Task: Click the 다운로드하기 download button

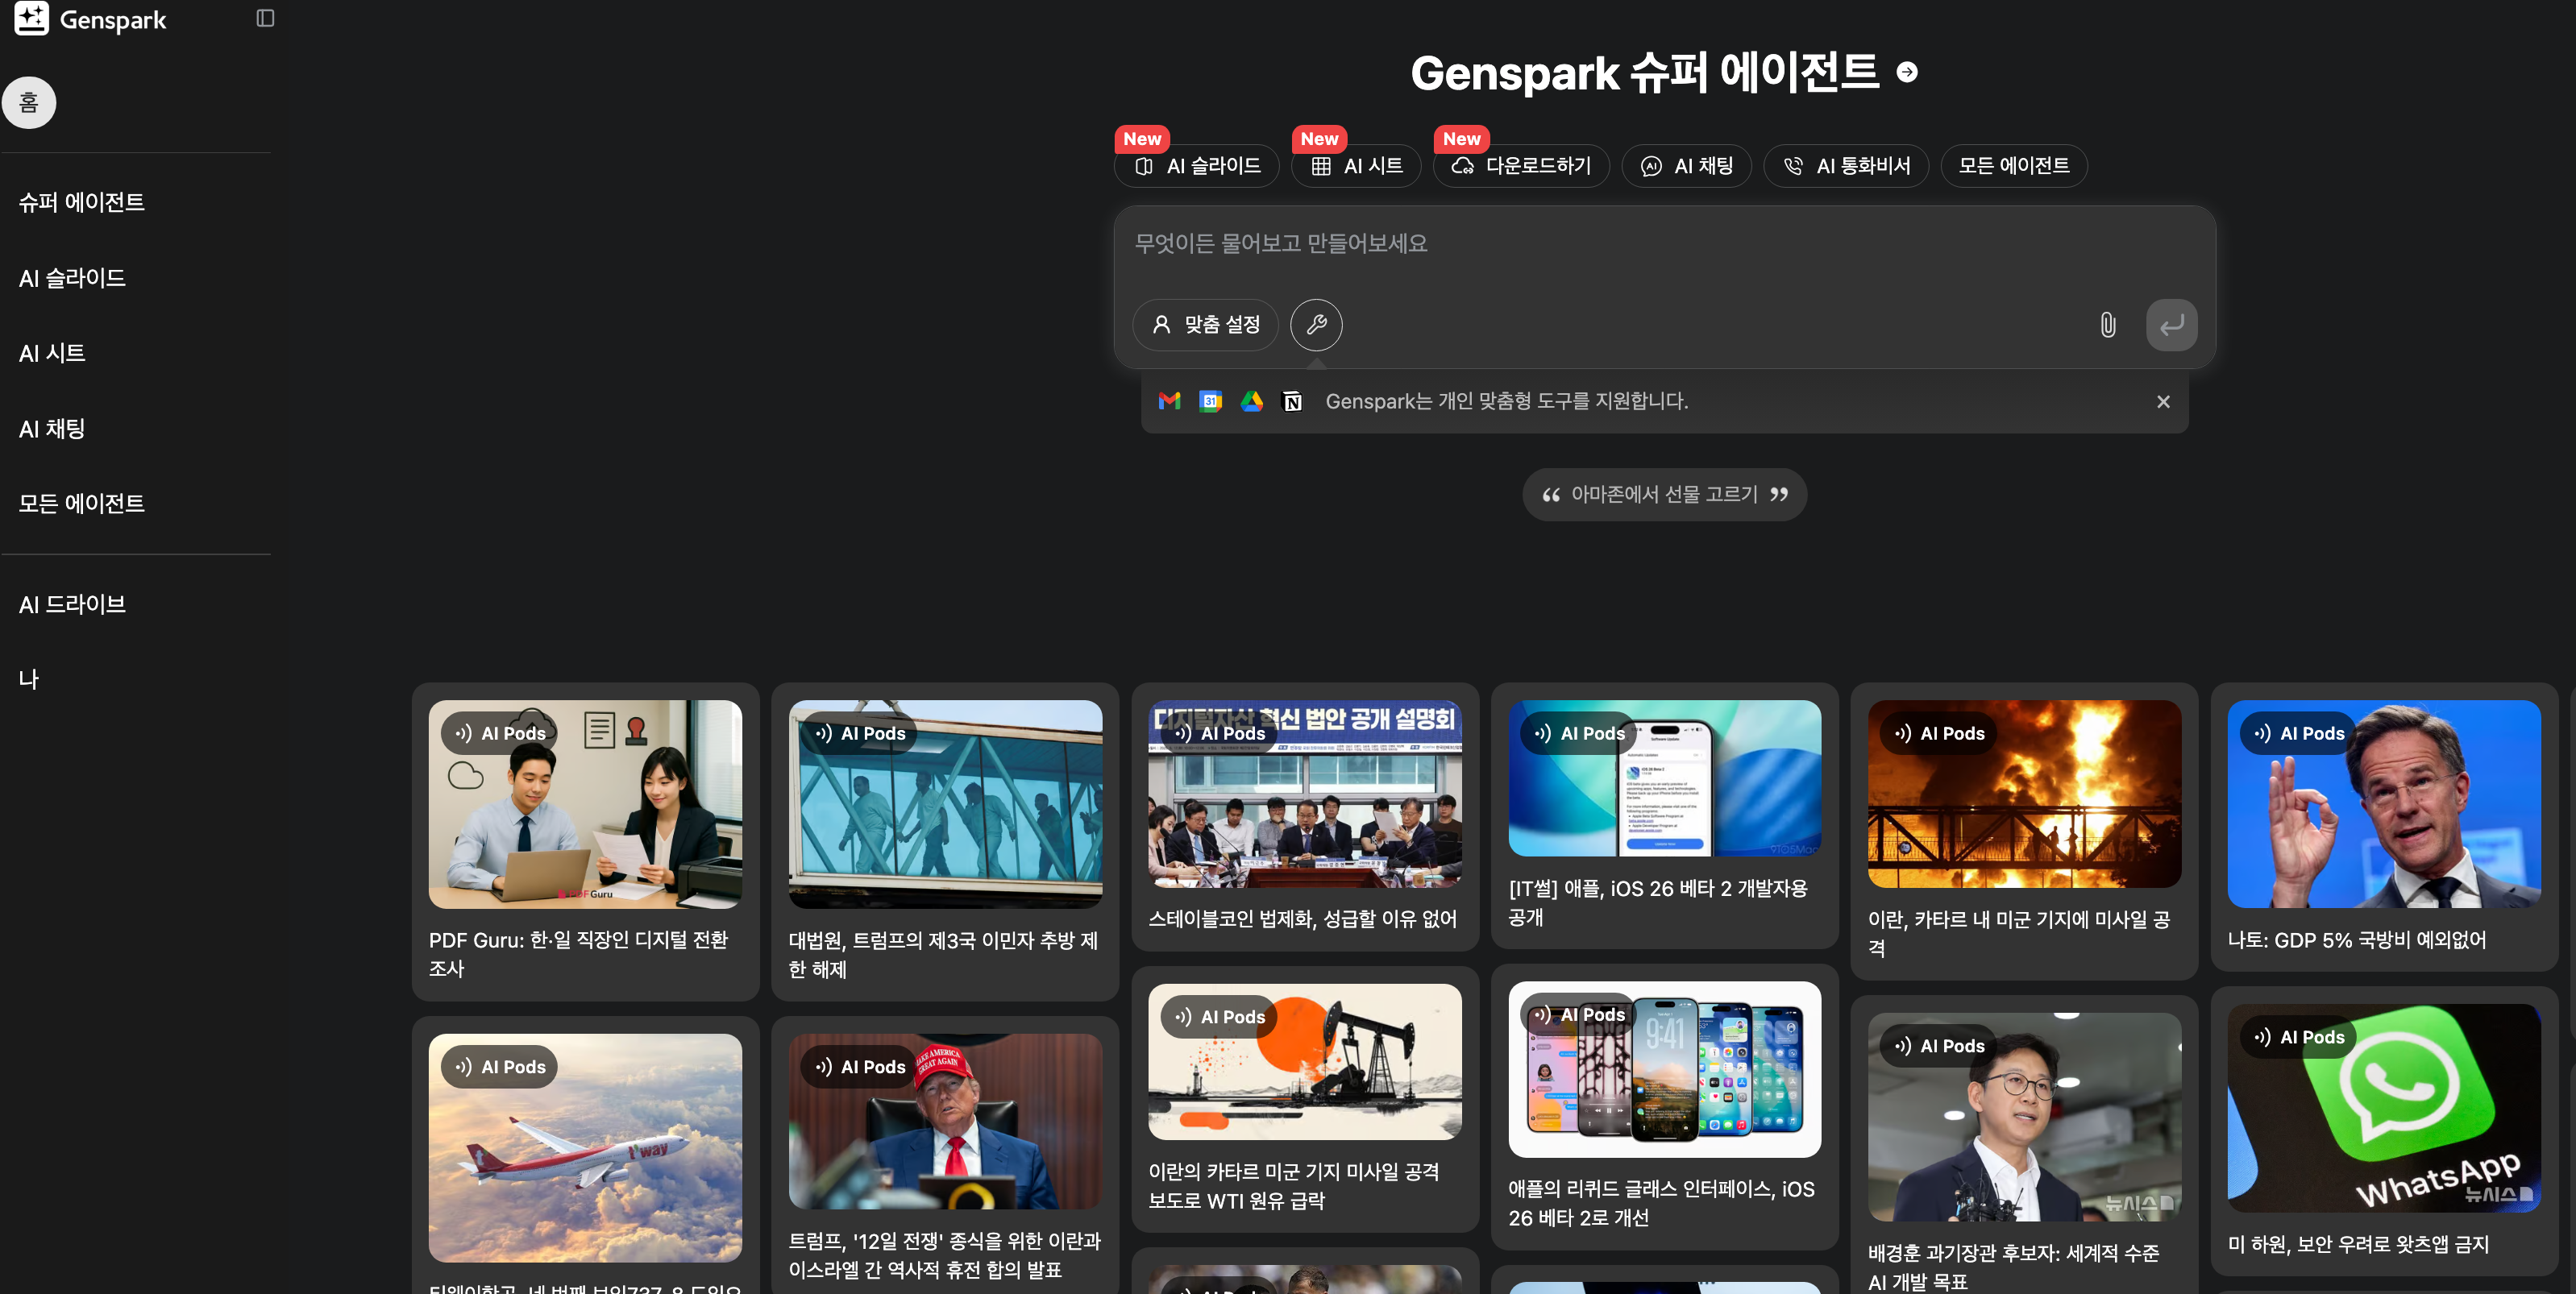Action: coord(1520,166)
